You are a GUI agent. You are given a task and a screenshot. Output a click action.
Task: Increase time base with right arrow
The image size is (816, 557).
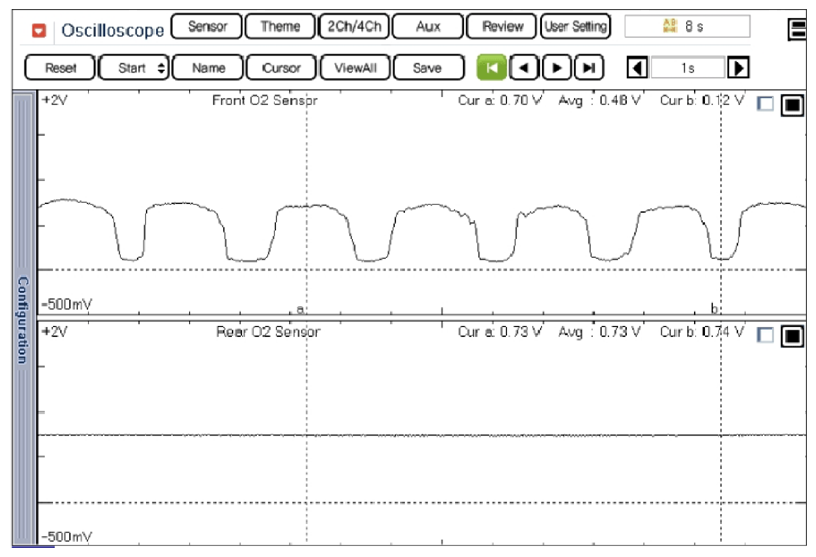click(x=738, y=68)
